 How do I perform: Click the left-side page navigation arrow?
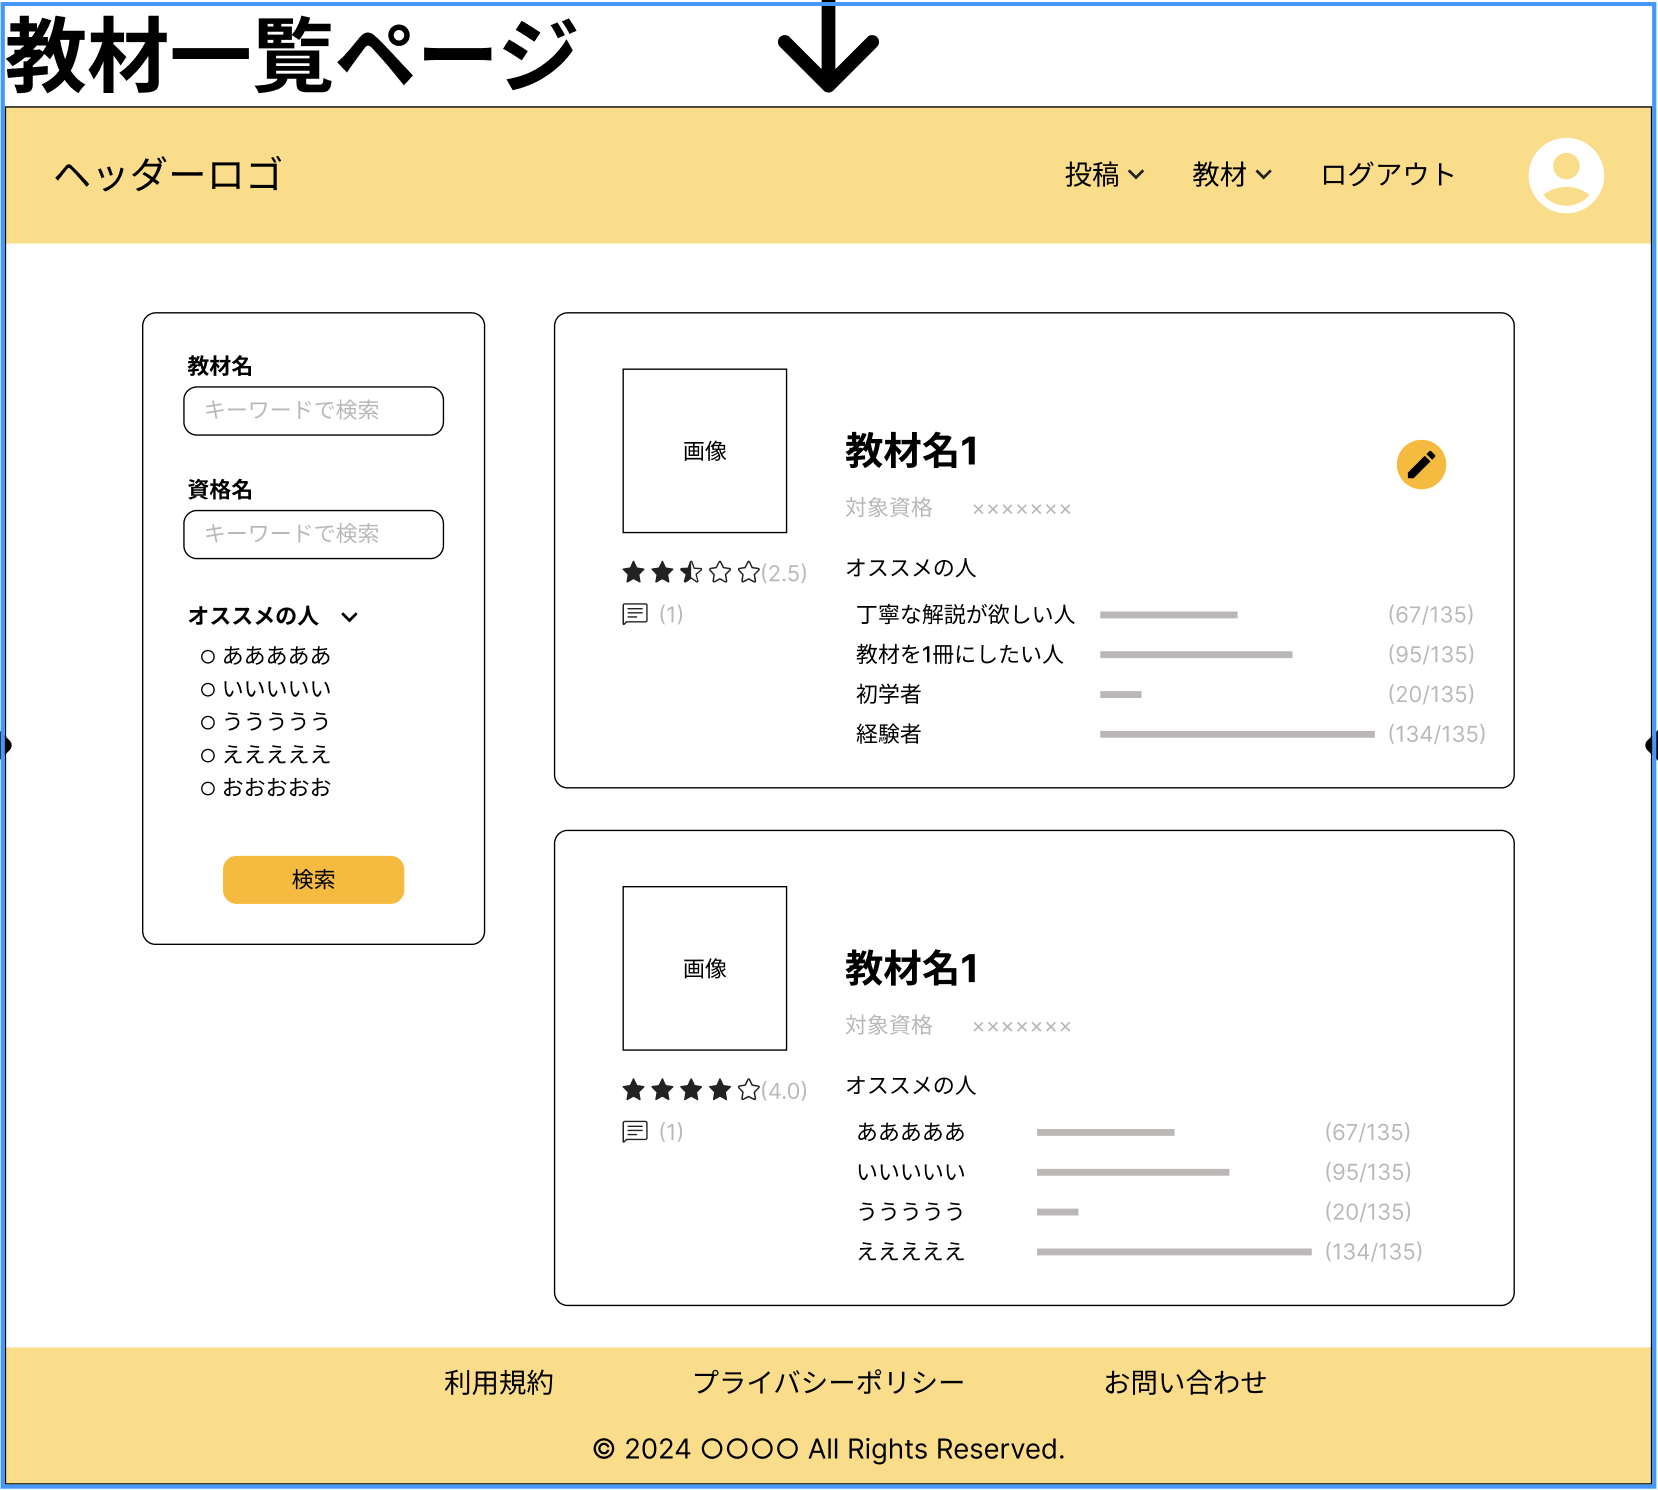coord(6,744)
